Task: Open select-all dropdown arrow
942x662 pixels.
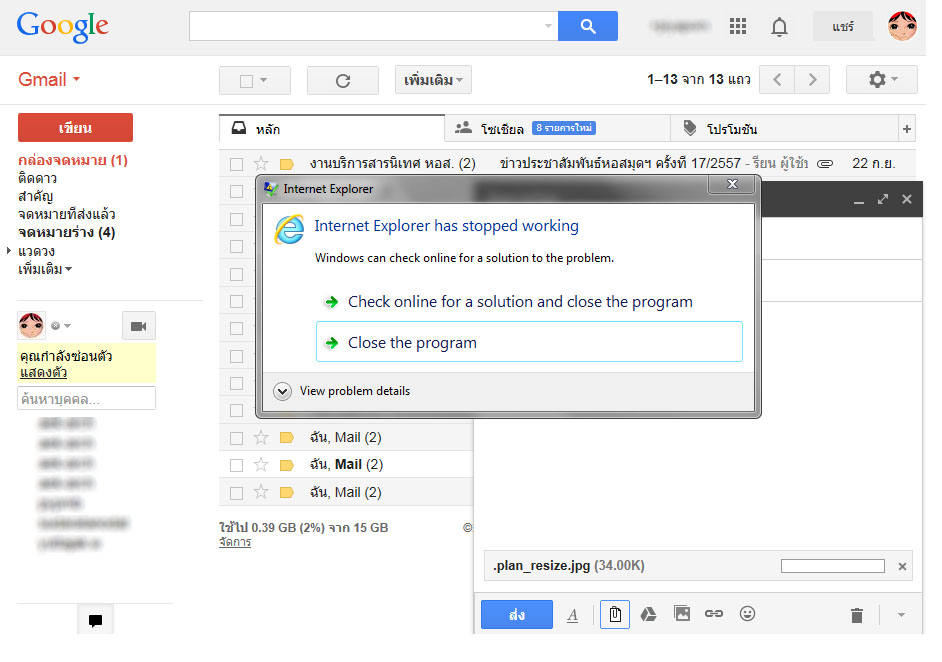Action: coord(264,80)
